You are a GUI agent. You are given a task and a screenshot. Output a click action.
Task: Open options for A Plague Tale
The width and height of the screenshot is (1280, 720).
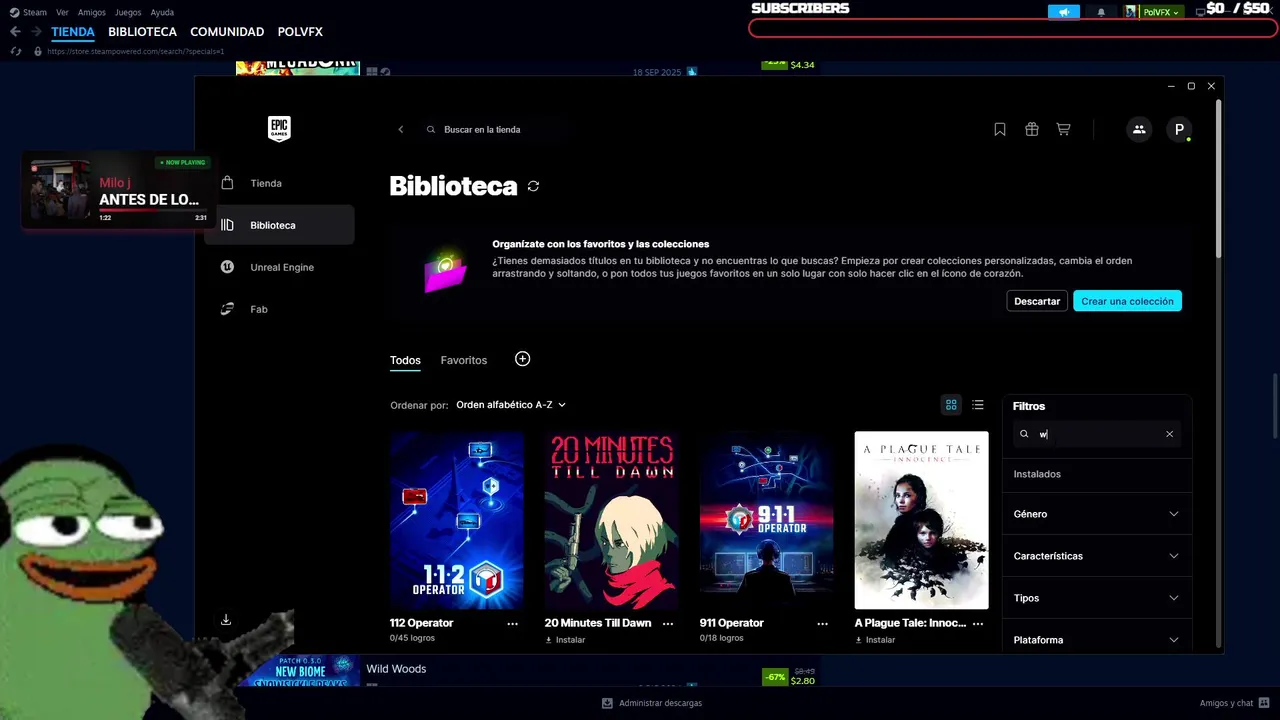pyautogui.click(x=978, y=623)
